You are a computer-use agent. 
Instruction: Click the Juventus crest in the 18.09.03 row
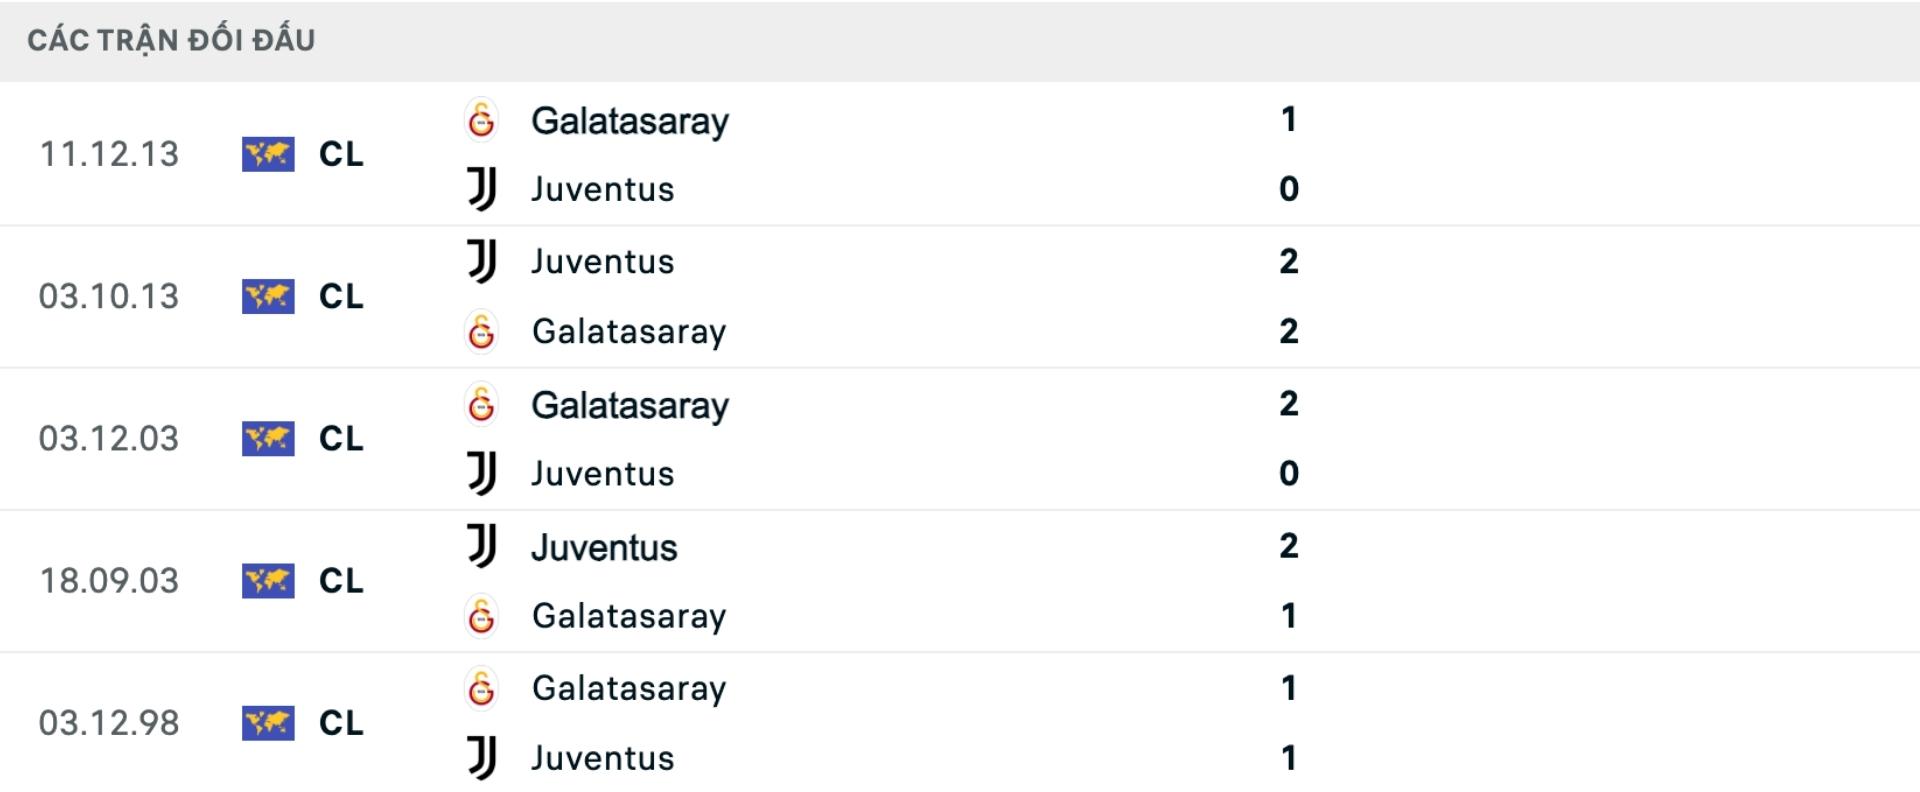coord(482,547)
